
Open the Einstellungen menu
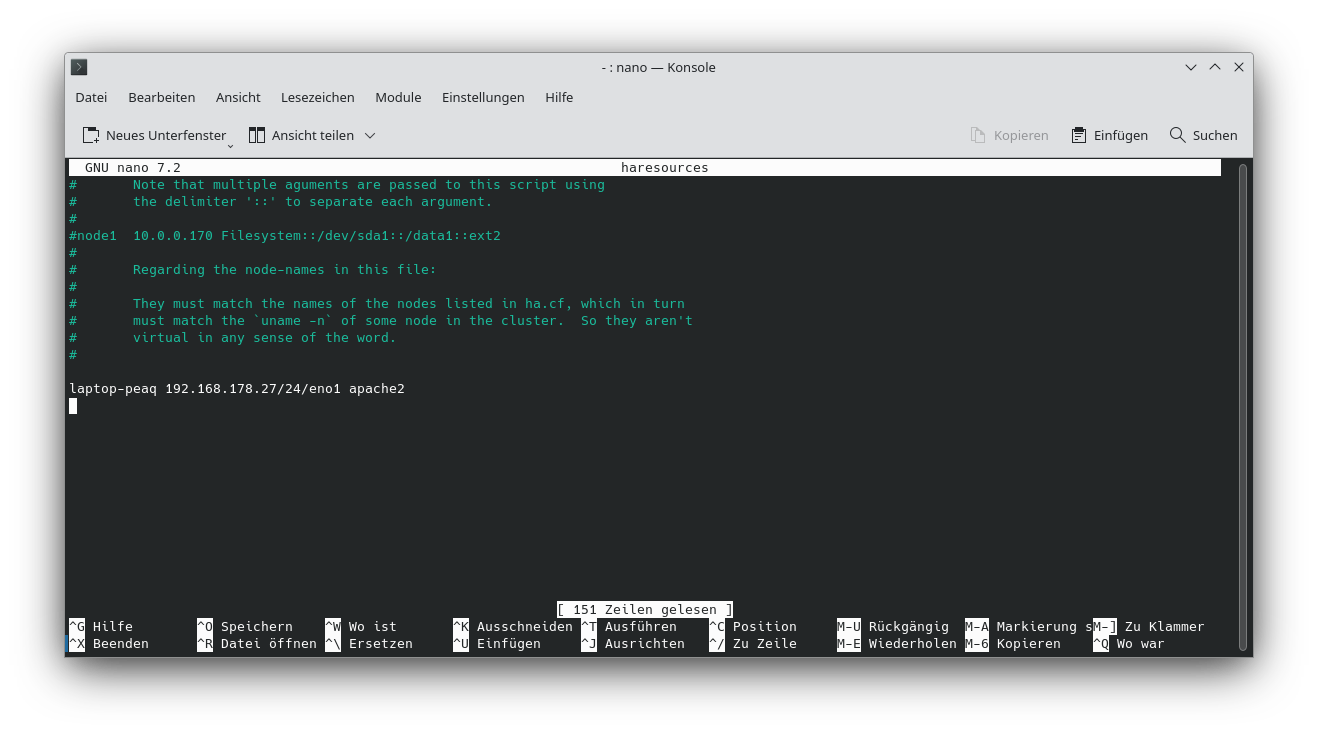(x=483, y=97)
